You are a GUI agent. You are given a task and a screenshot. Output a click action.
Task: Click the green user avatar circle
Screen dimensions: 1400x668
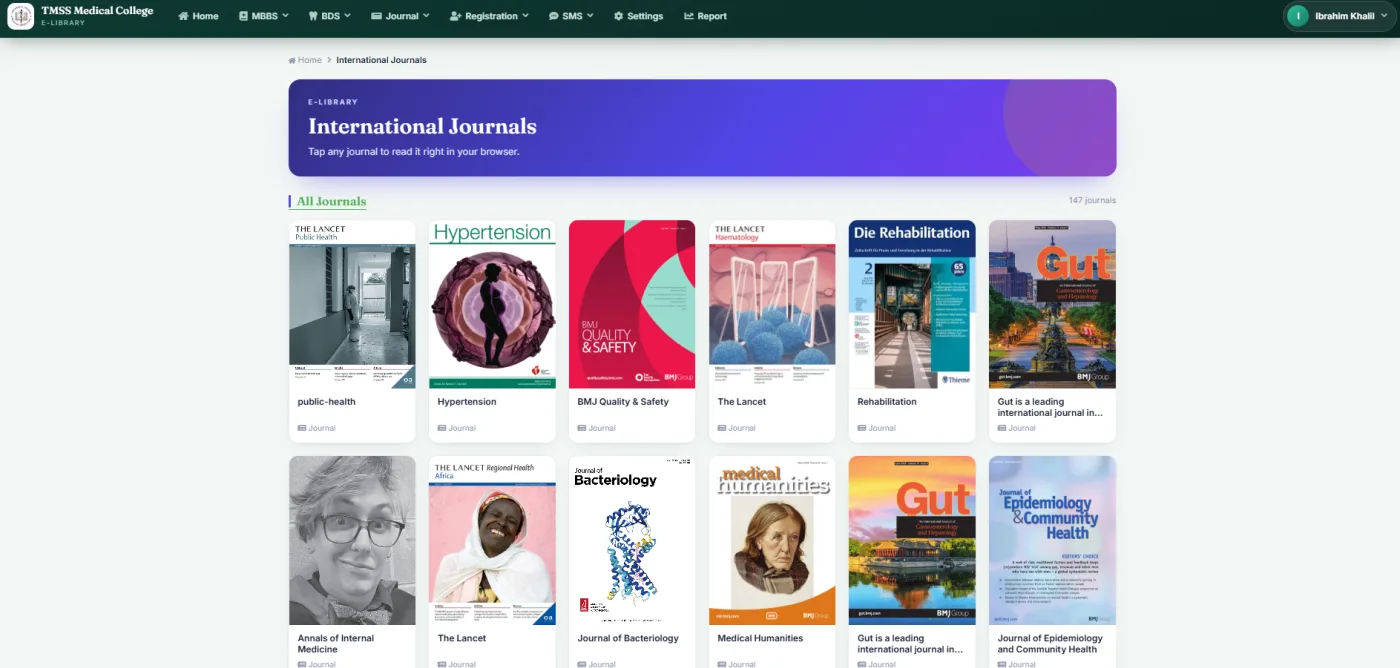pos(1298,16)
